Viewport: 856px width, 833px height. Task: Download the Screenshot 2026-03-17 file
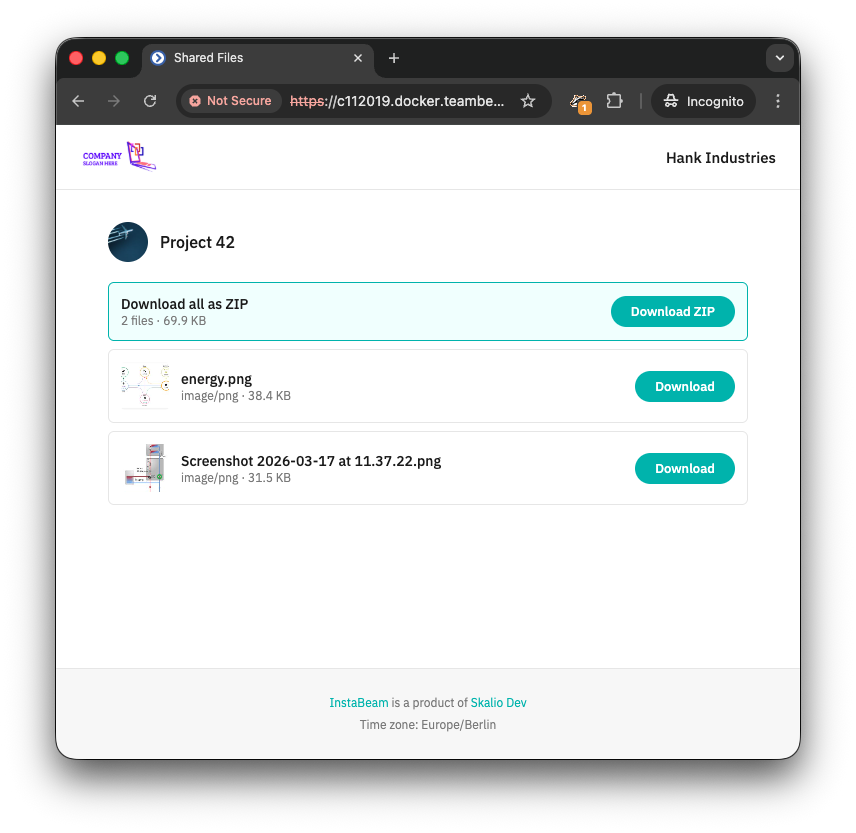684,469
